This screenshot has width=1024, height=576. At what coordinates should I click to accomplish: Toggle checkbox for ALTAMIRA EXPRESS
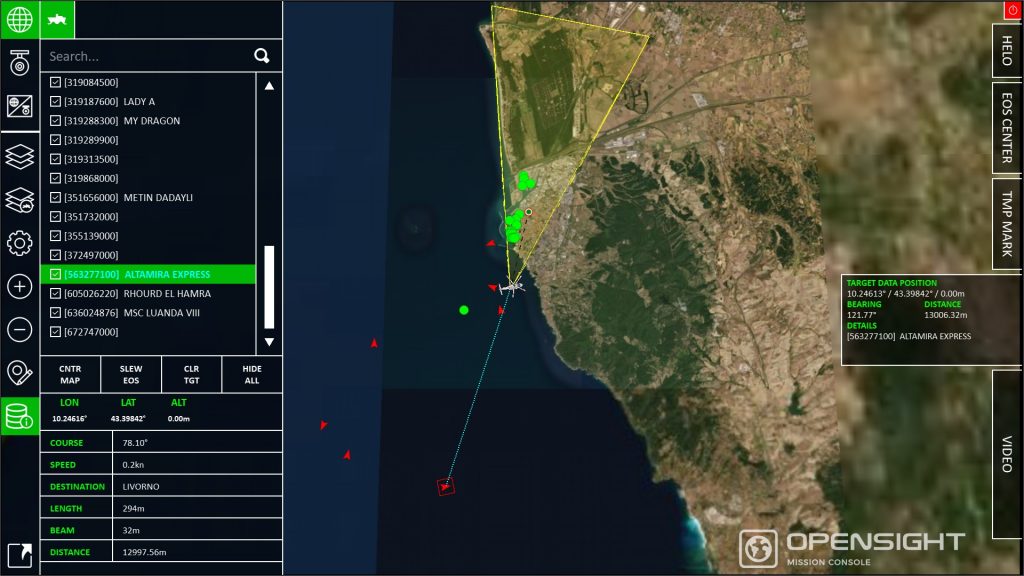56,274
